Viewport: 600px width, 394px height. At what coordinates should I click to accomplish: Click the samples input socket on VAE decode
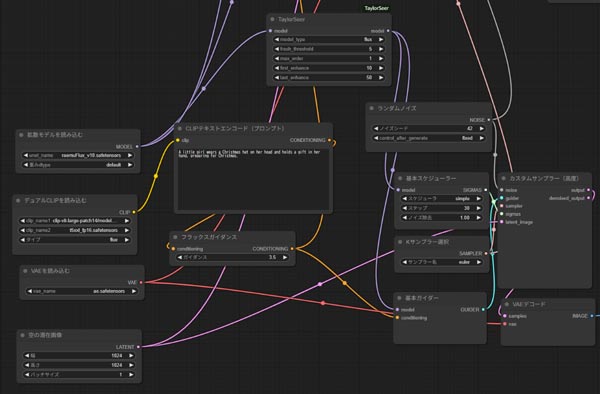pyautogui.click(x=505, y=316)
